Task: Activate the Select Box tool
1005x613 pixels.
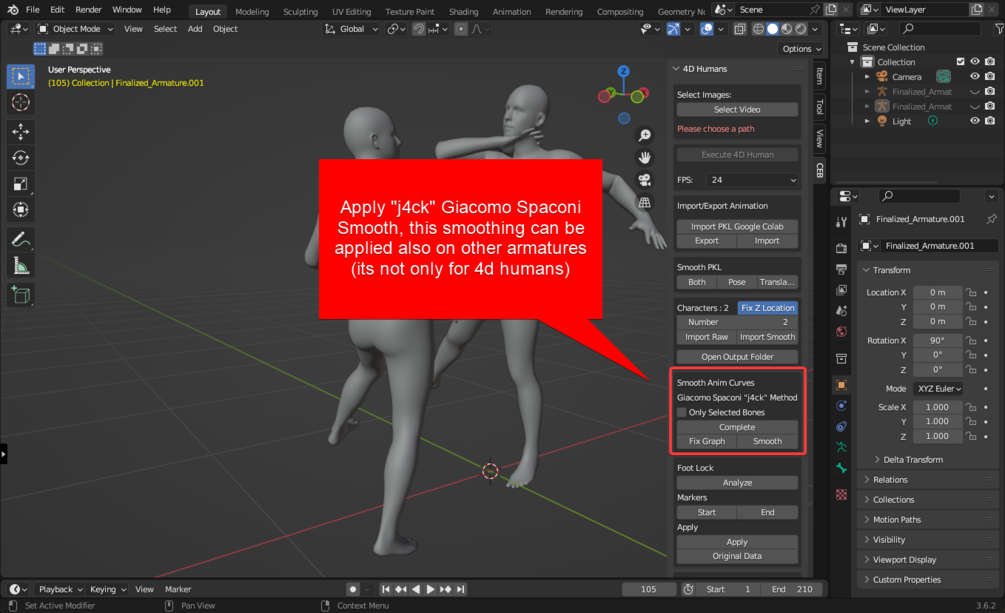Action: pyautogui.click(x=21, y=76)
